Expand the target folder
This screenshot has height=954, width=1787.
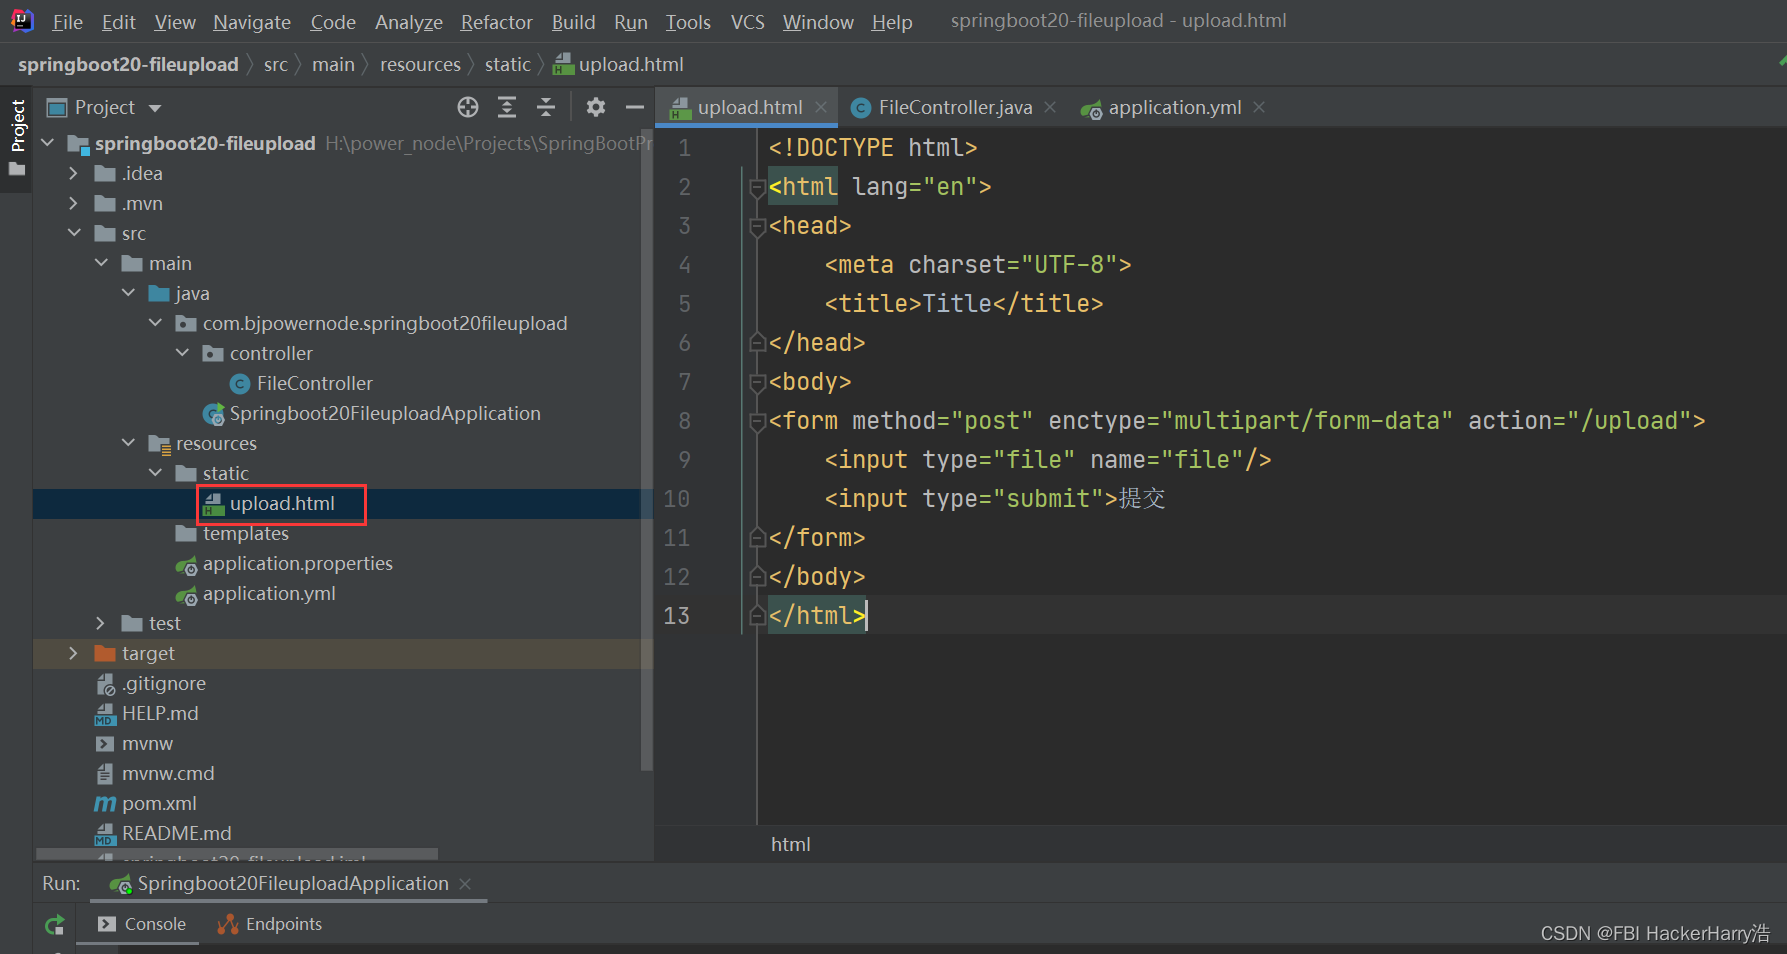[x=73, y=653]
